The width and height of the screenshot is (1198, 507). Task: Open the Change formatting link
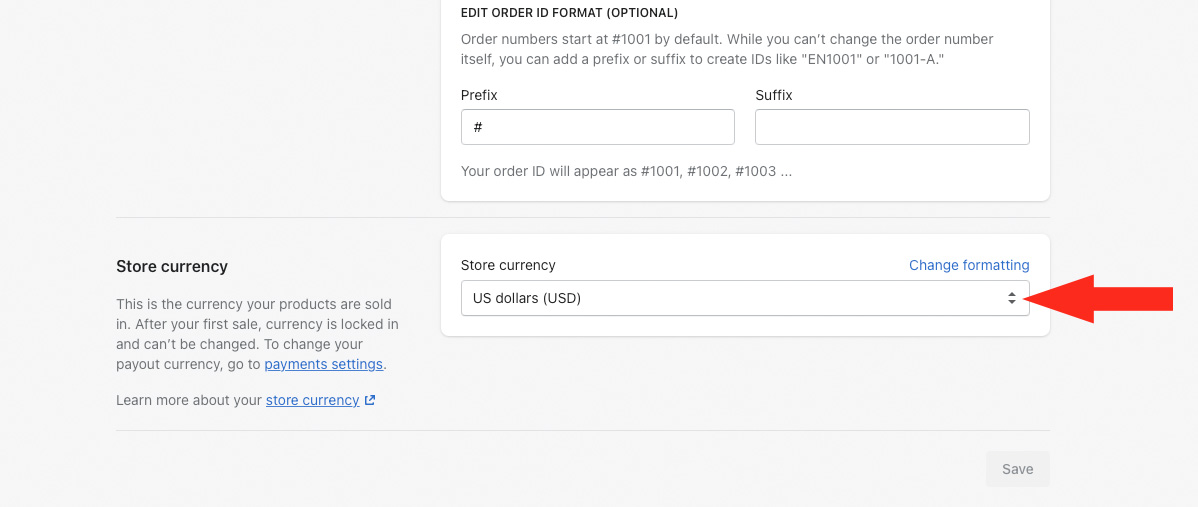[969, 265]
